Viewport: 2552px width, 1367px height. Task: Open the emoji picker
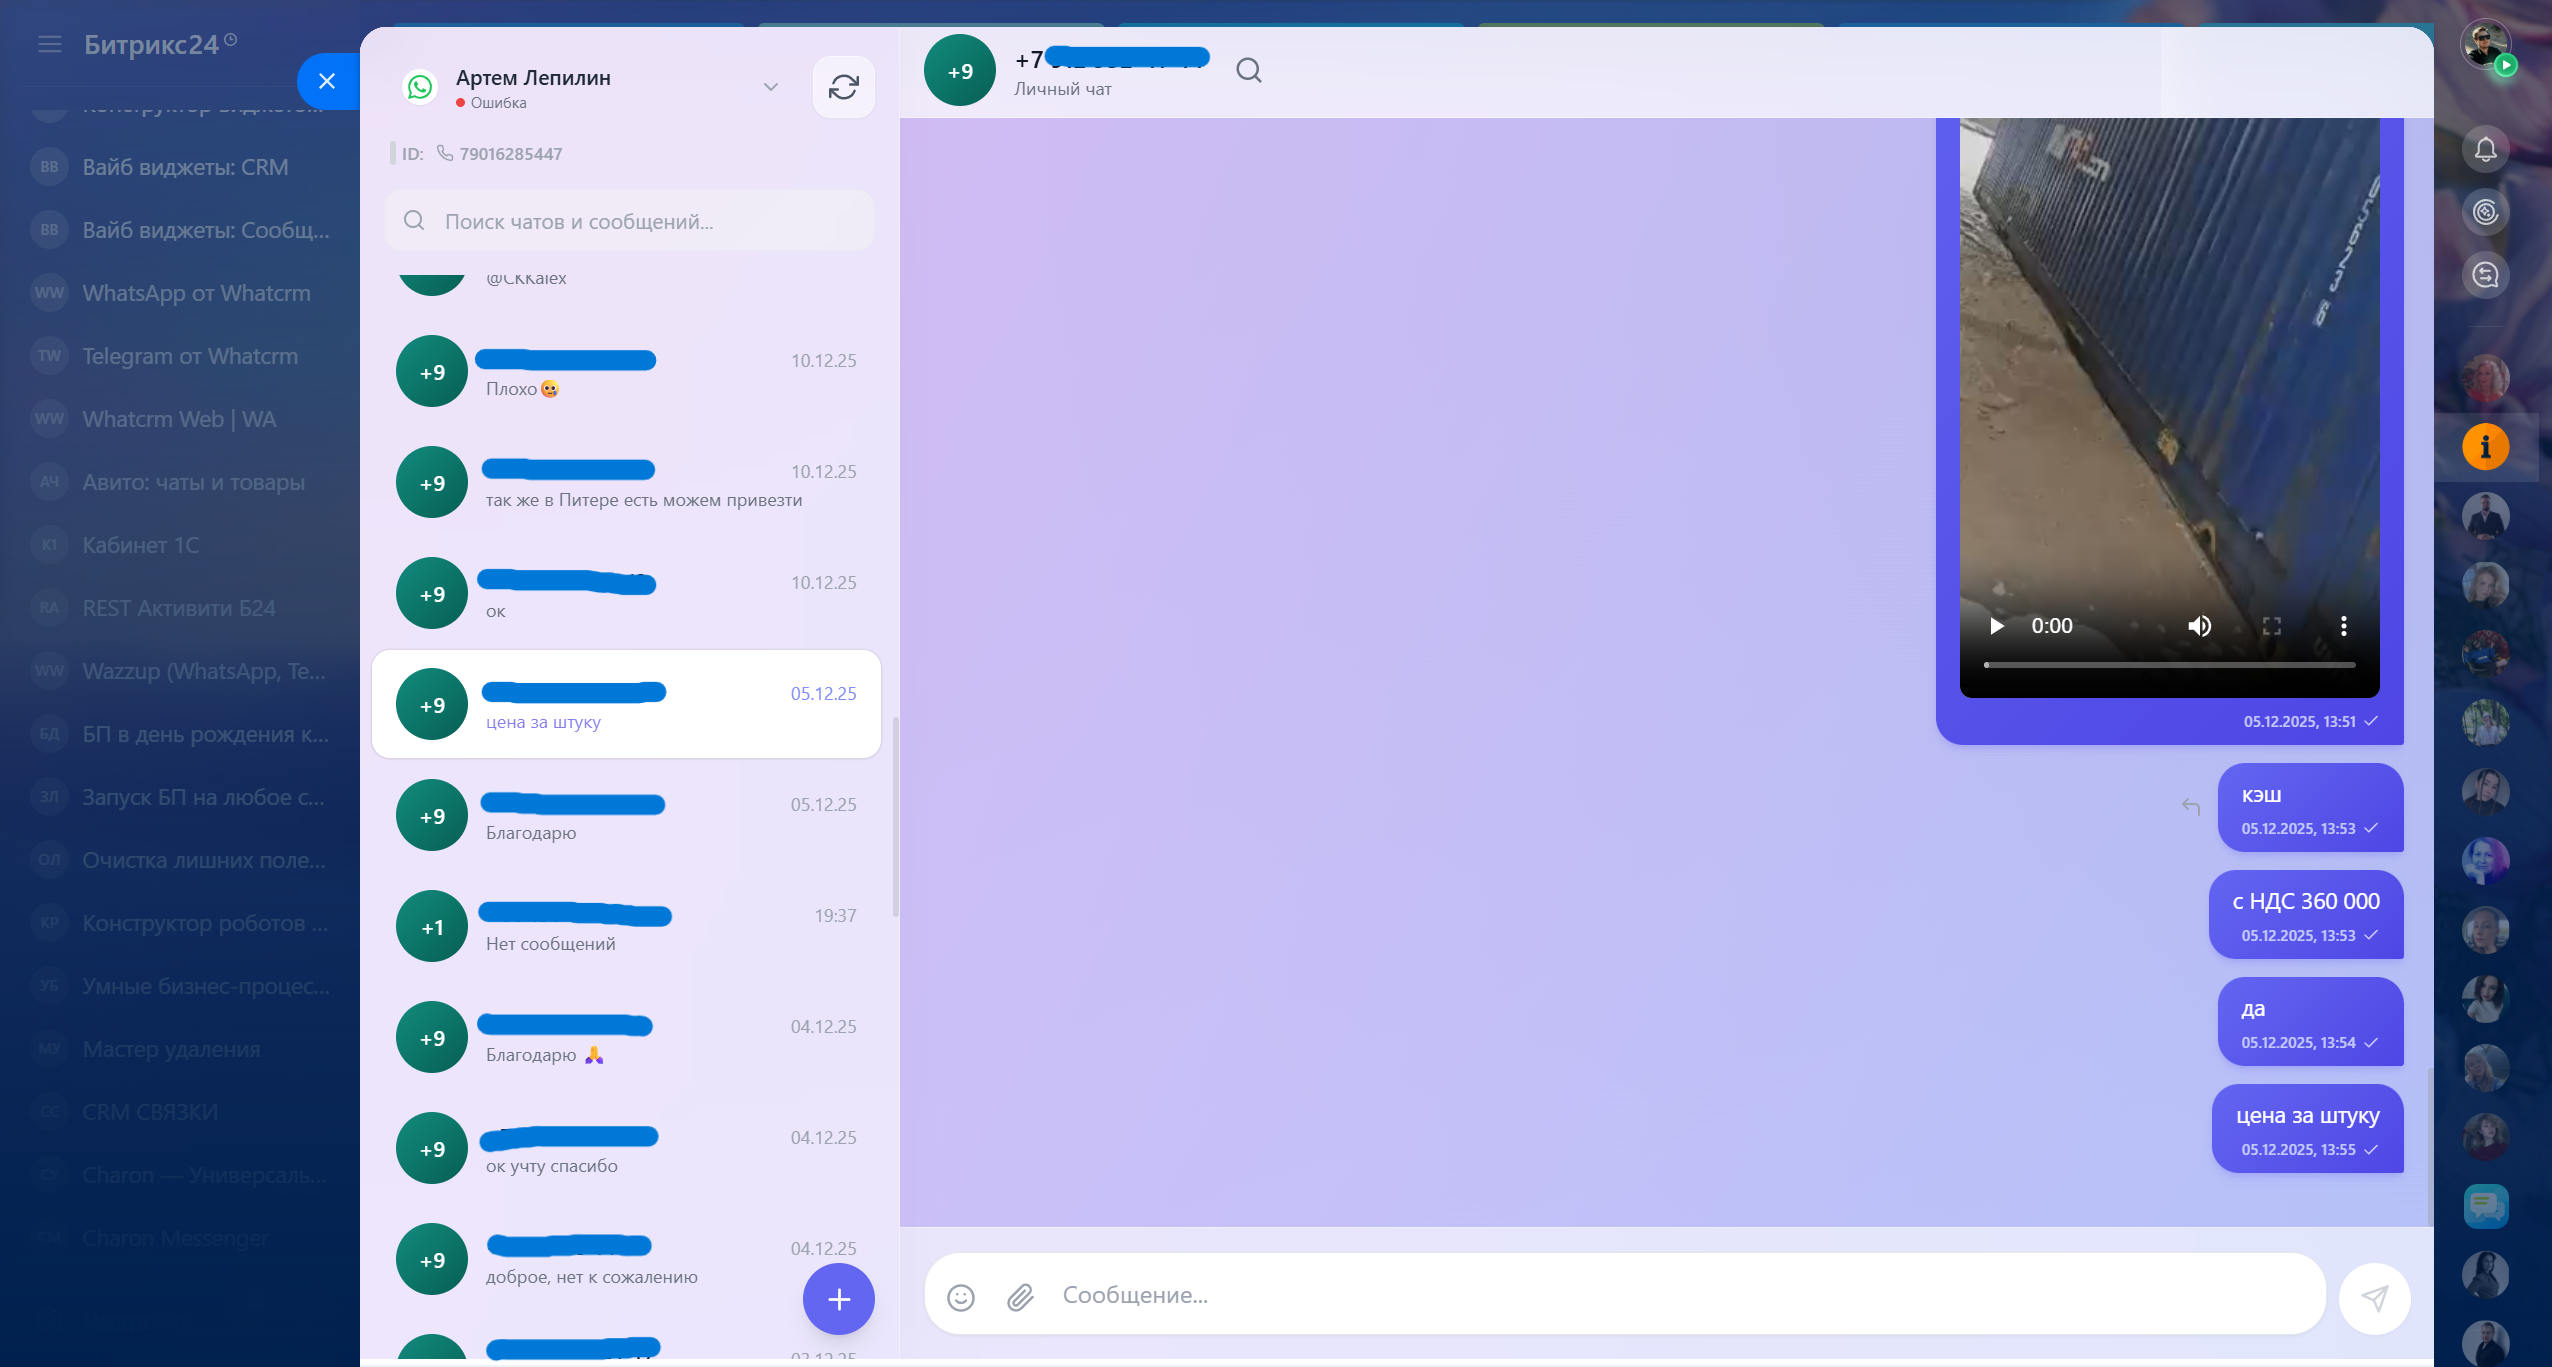960,1297
